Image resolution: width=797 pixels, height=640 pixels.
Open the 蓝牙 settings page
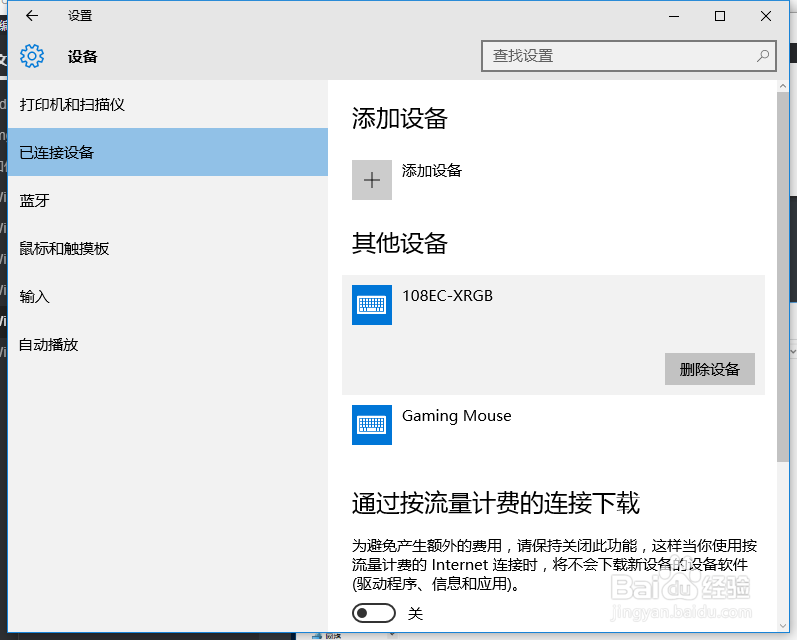(x=168, y=200)
